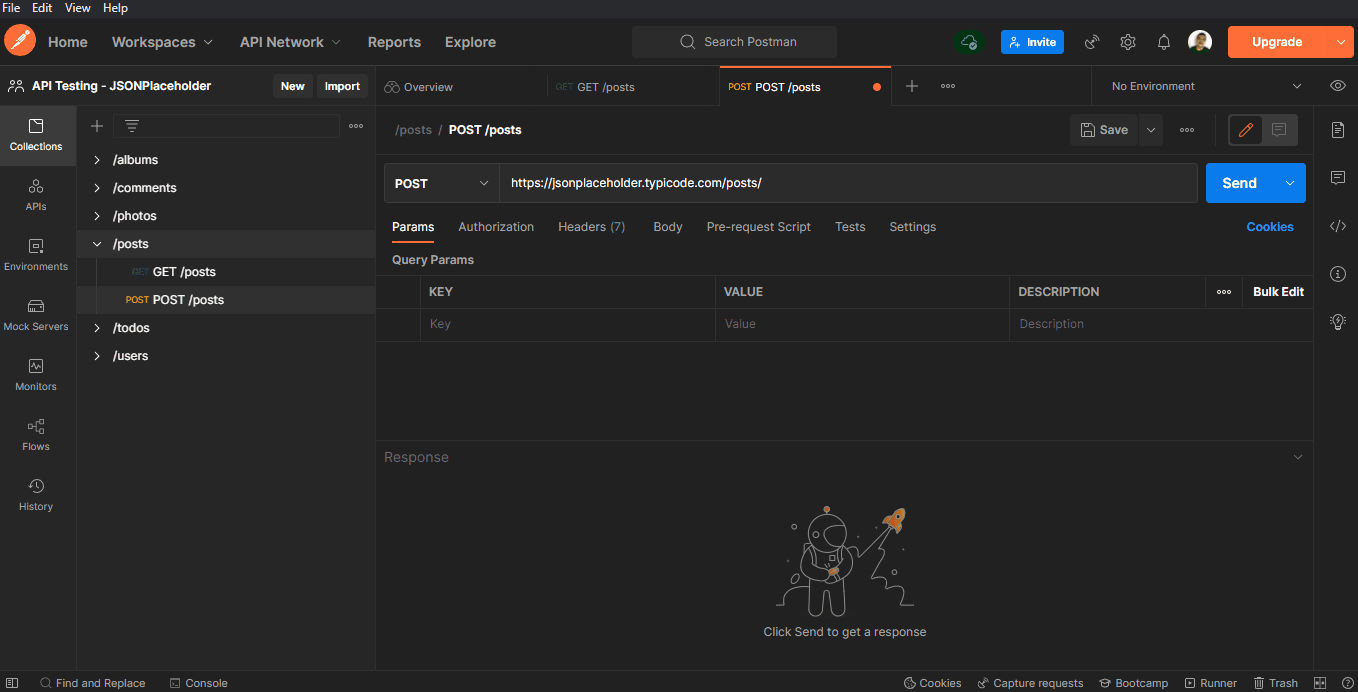
Task: Open the POST HTTP method dropdown
Action: tap(441, 184)
